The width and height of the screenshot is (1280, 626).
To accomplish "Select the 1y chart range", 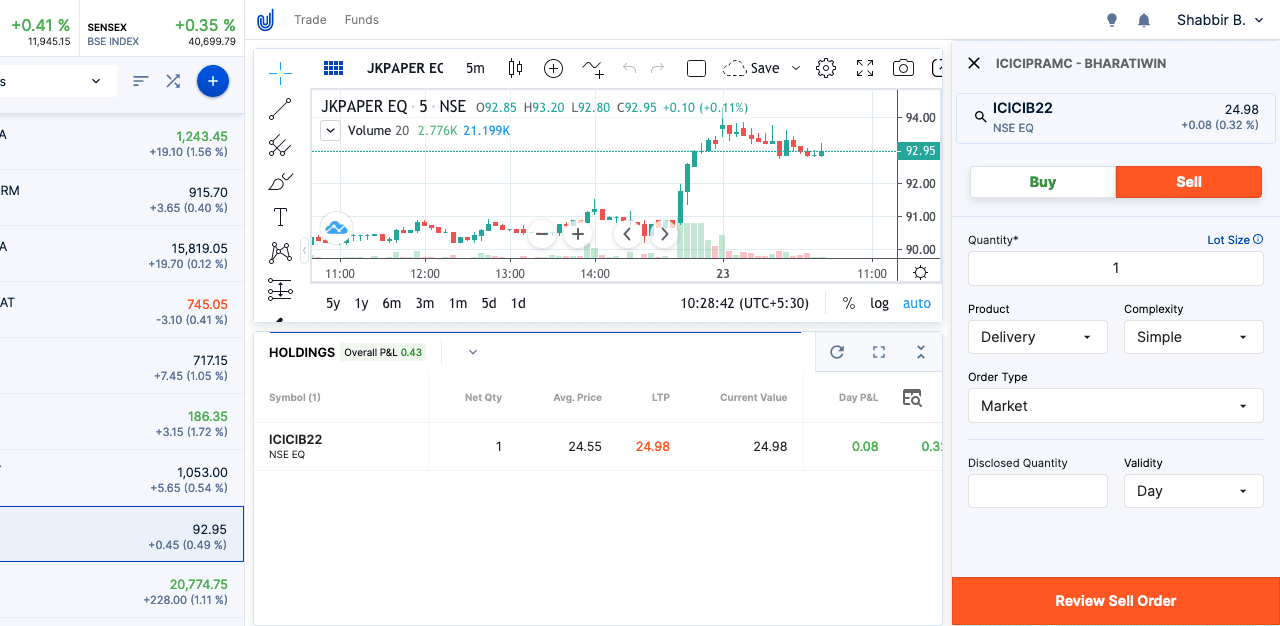I will (x=362, y=303).
